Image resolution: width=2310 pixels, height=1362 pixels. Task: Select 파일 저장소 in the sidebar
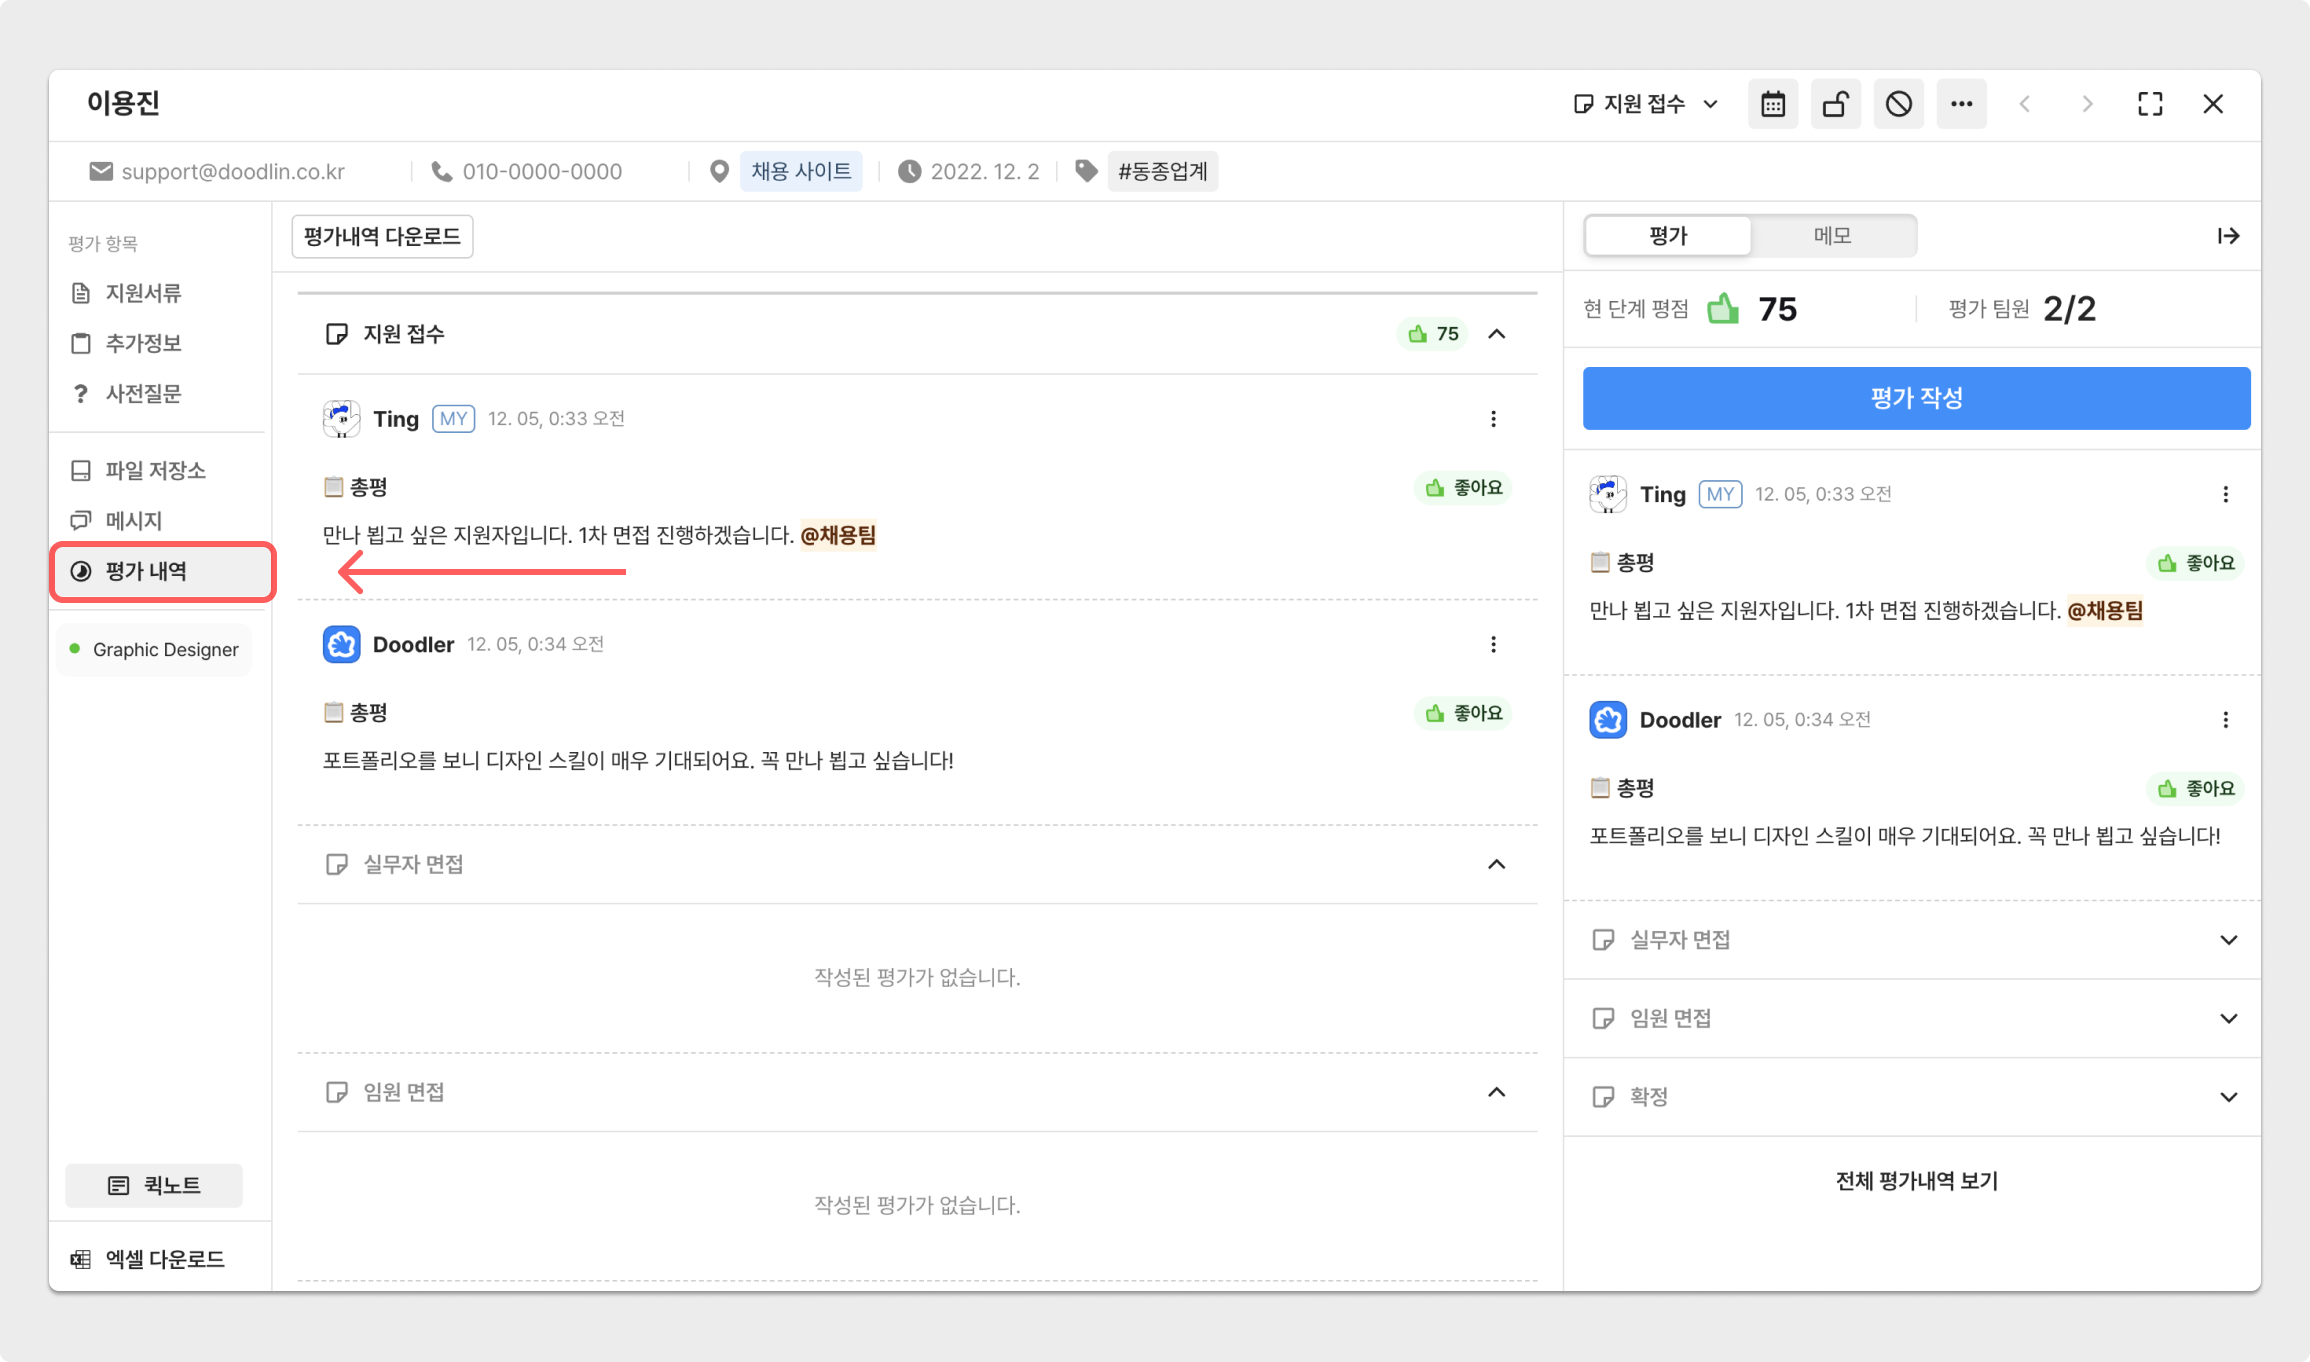pyautogui.click(x=155, y=470)
